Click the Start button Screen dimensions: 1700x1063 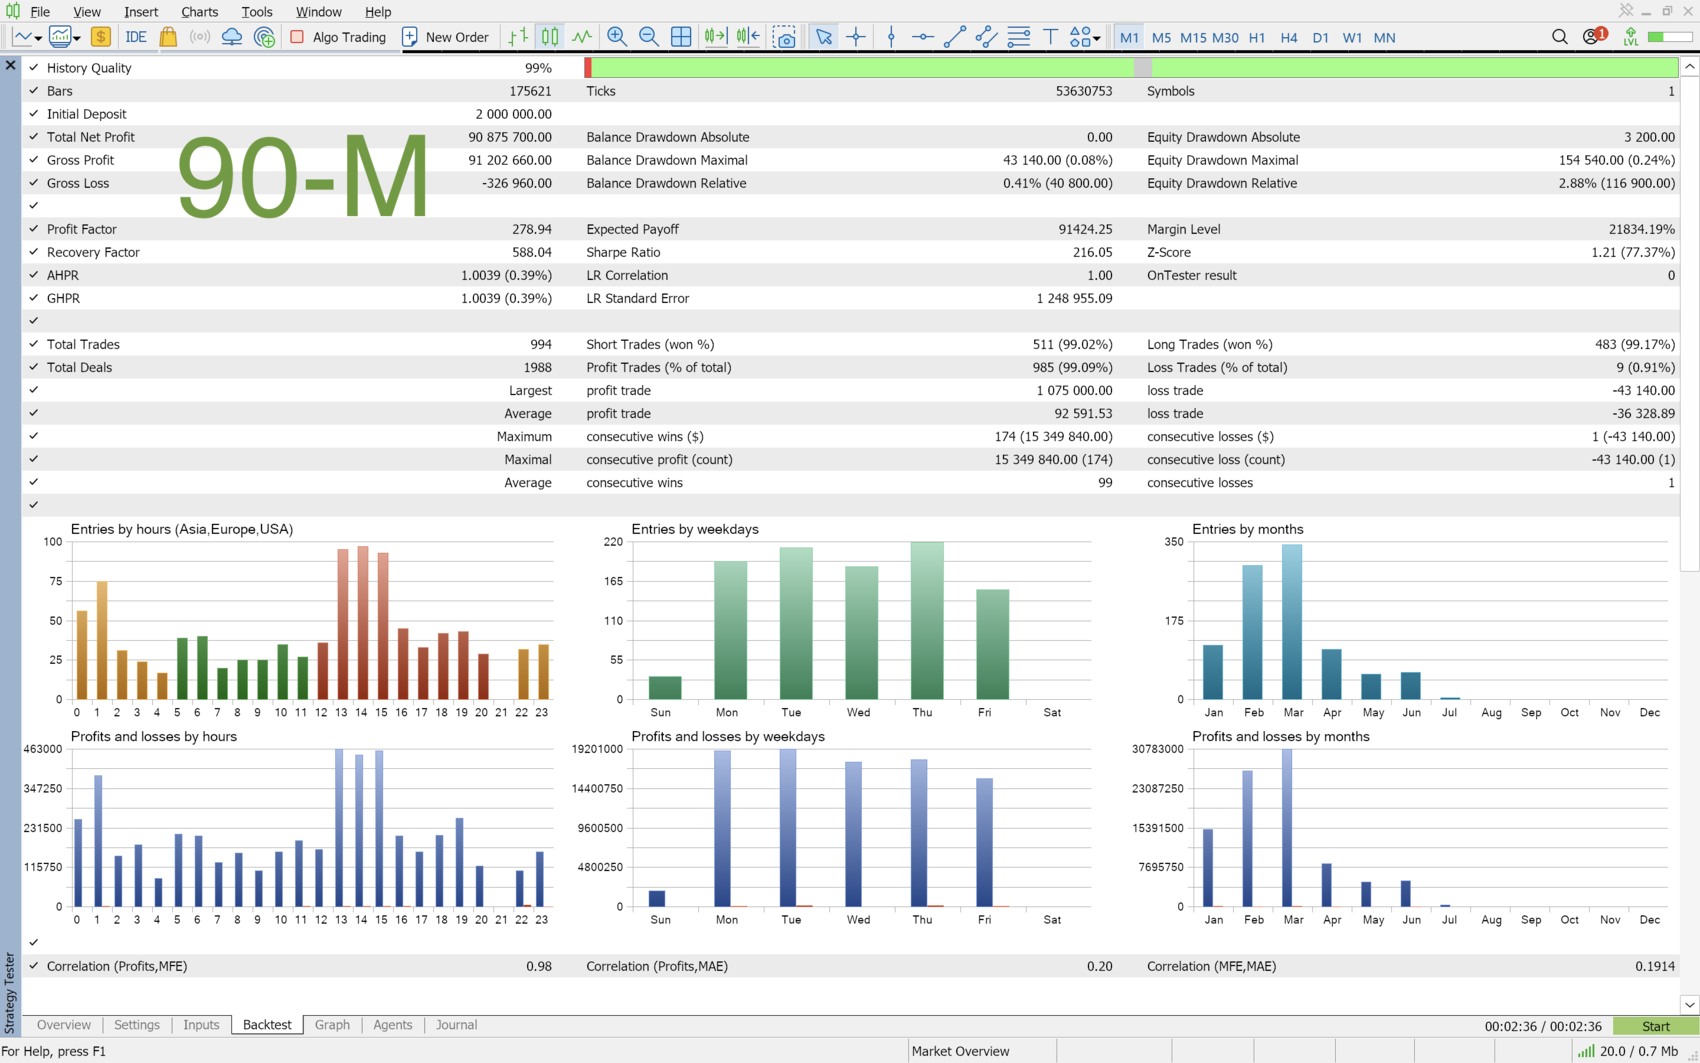coord(1655,1026)
